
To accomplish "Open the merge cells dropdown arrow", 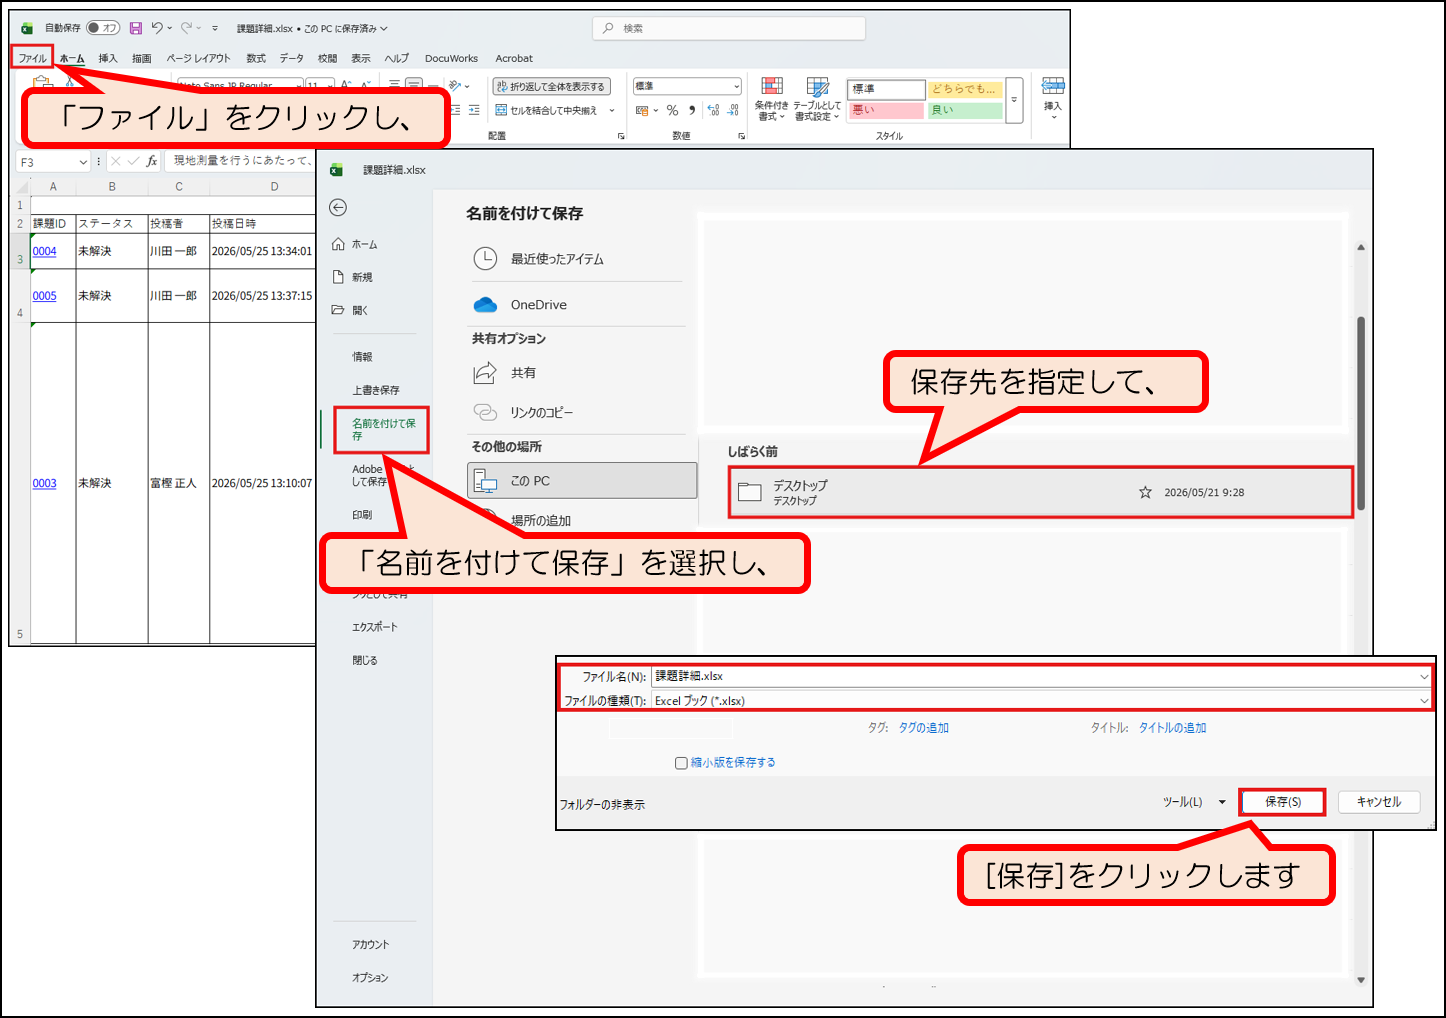I will point(612,110).
